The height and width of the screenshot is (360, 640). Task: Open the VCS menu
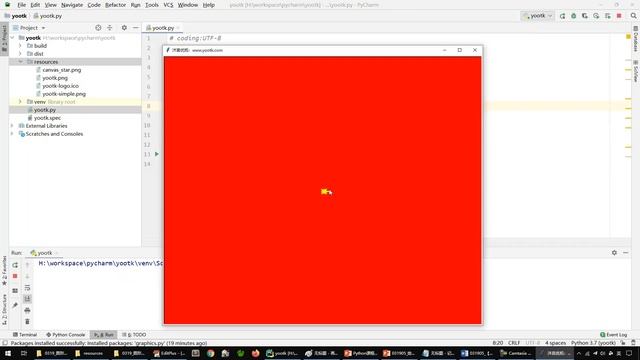pos(168,5)
